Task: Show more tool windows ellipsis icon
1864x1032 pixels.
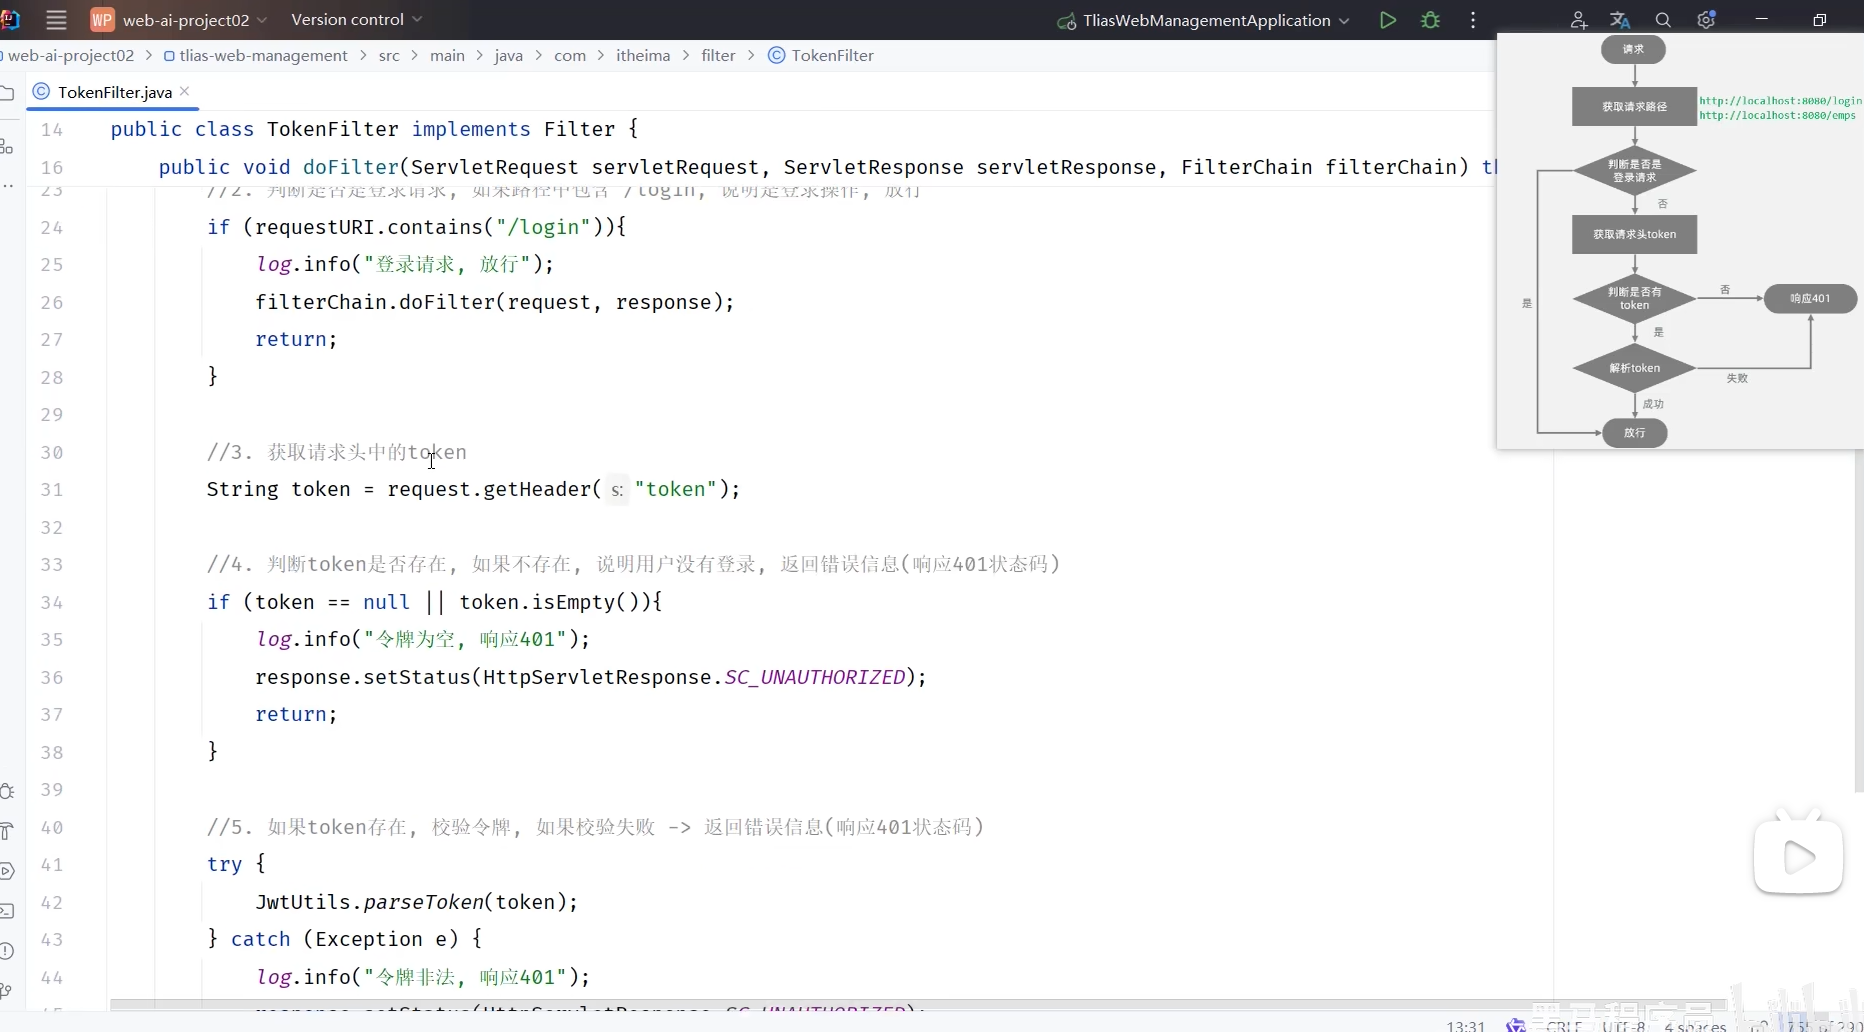Action: [7, 186]
